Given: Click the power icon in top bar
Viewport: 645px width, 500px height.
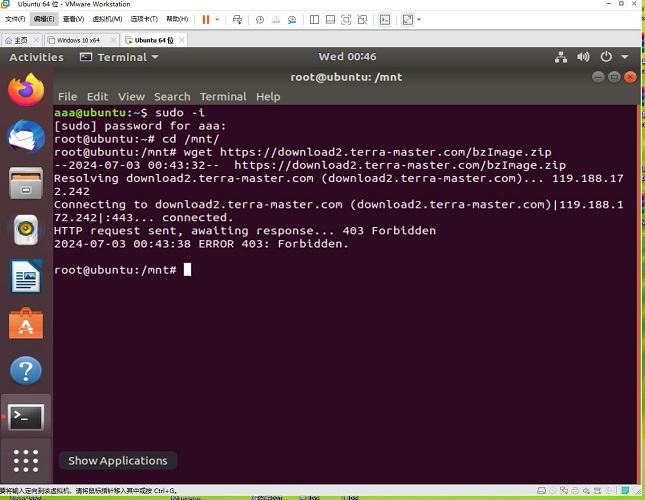Looking at the screenshot, I should pos(606,57).
